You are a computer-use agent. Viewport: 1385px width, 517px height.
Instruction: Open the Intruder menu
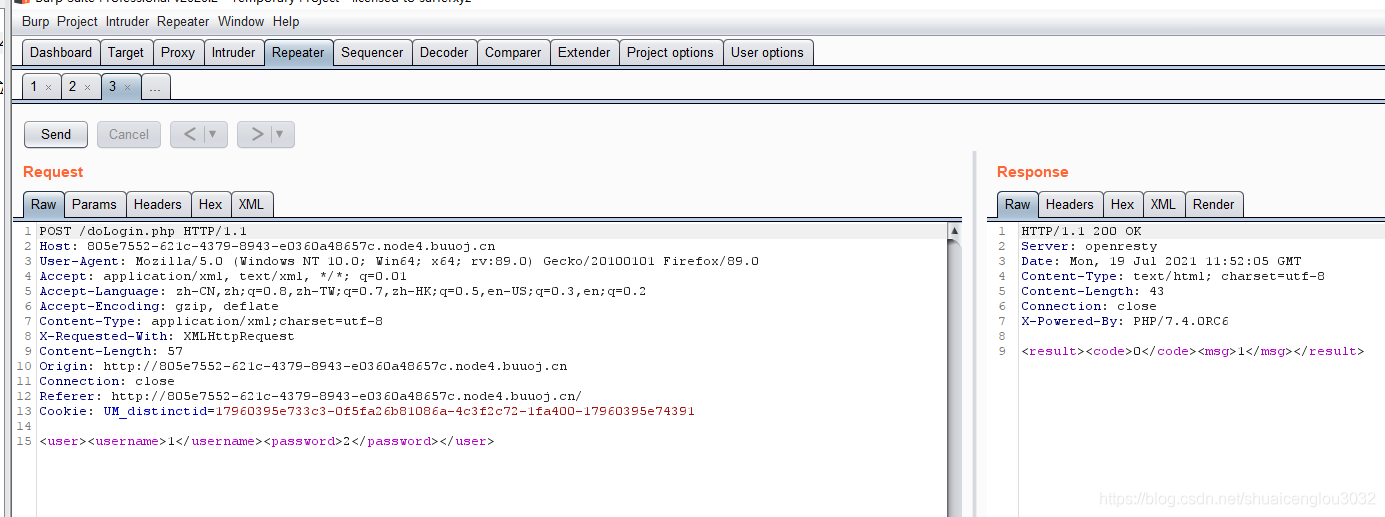tap(127, 21)
